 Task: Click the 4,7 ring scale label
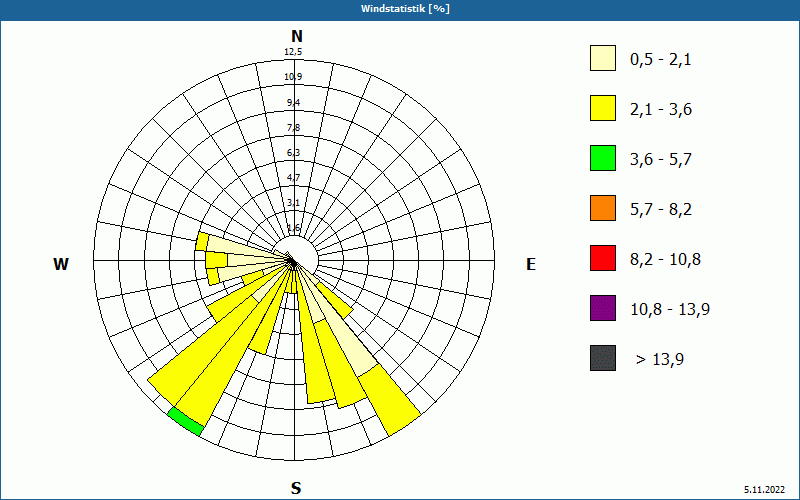click(x=293, y=178)
